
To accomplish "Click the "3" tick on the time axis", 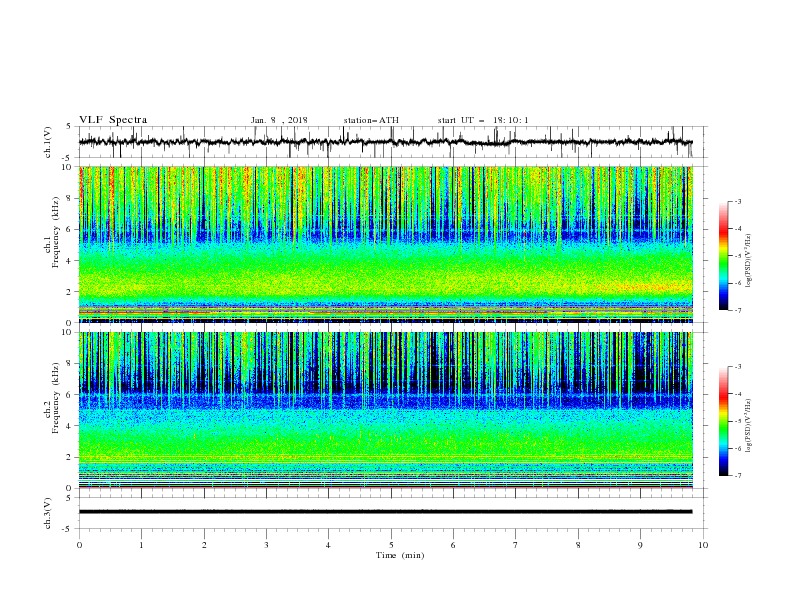I will pyautogui.click(x=266, y=545).
